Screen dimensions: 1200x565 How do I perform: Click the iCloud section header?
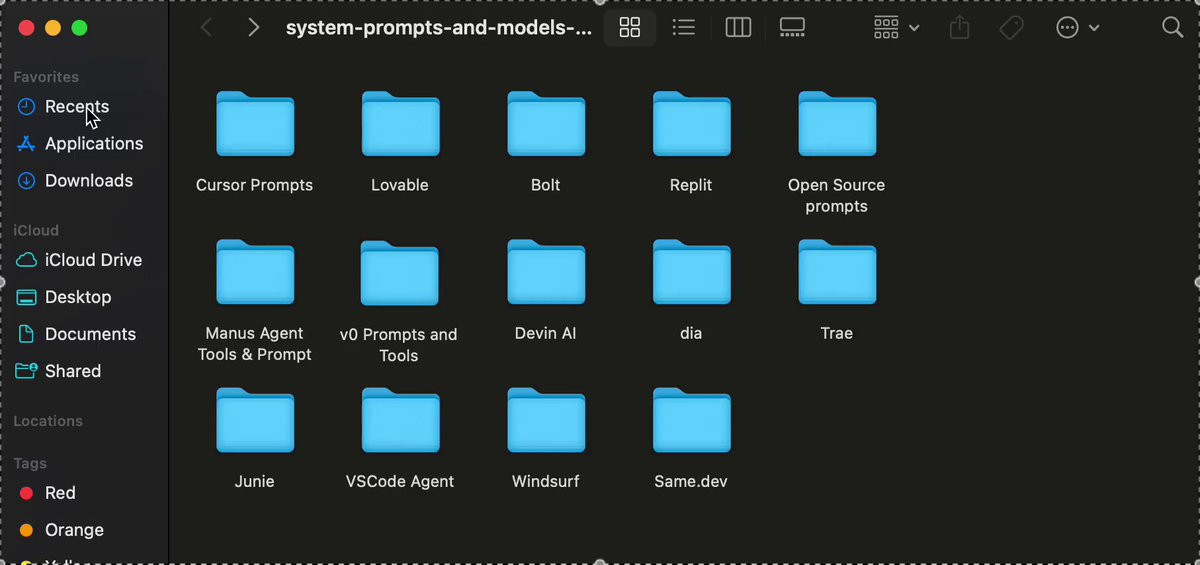tap(36, 230)
